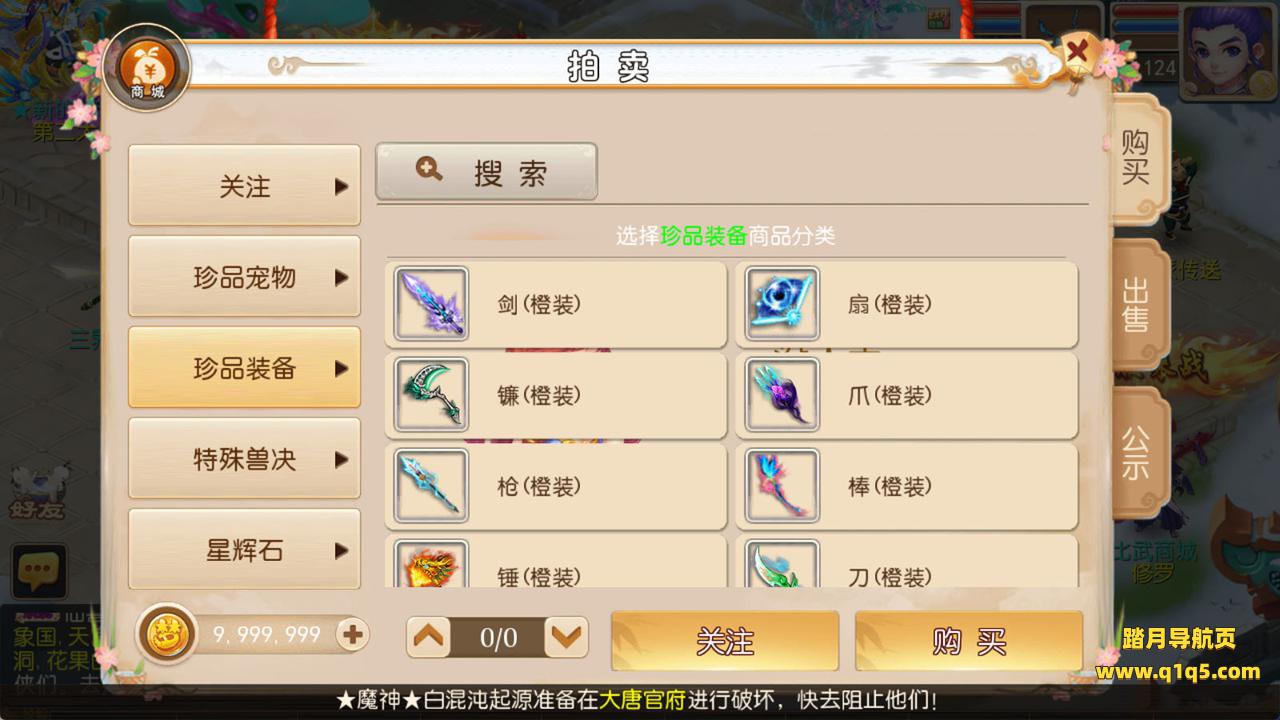Go to next page with down arrow
The width and height of the screenshot is (1280, 720).
[566, 637]
